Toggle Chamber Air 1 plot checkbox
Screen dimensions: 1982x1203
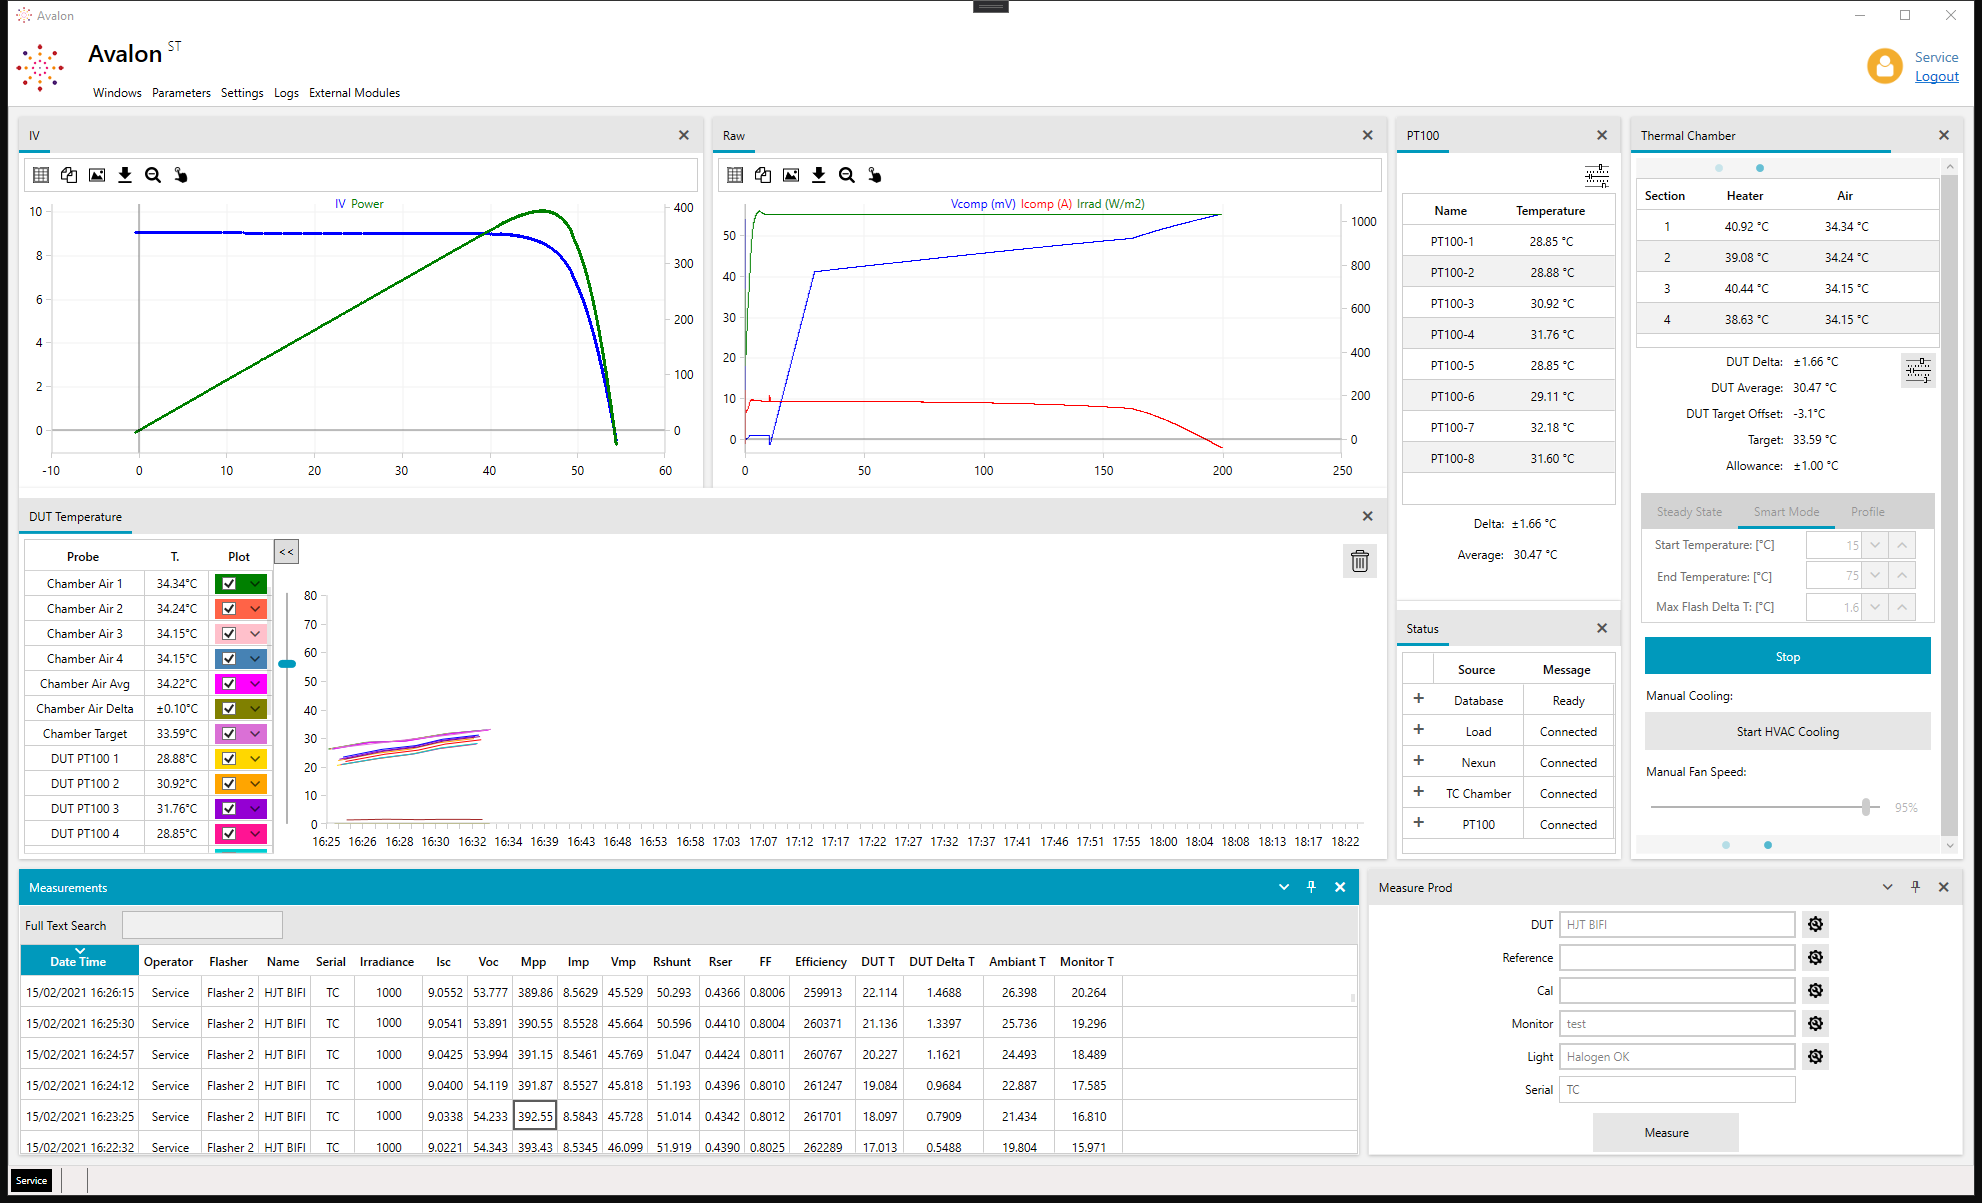tap(229, 584)
